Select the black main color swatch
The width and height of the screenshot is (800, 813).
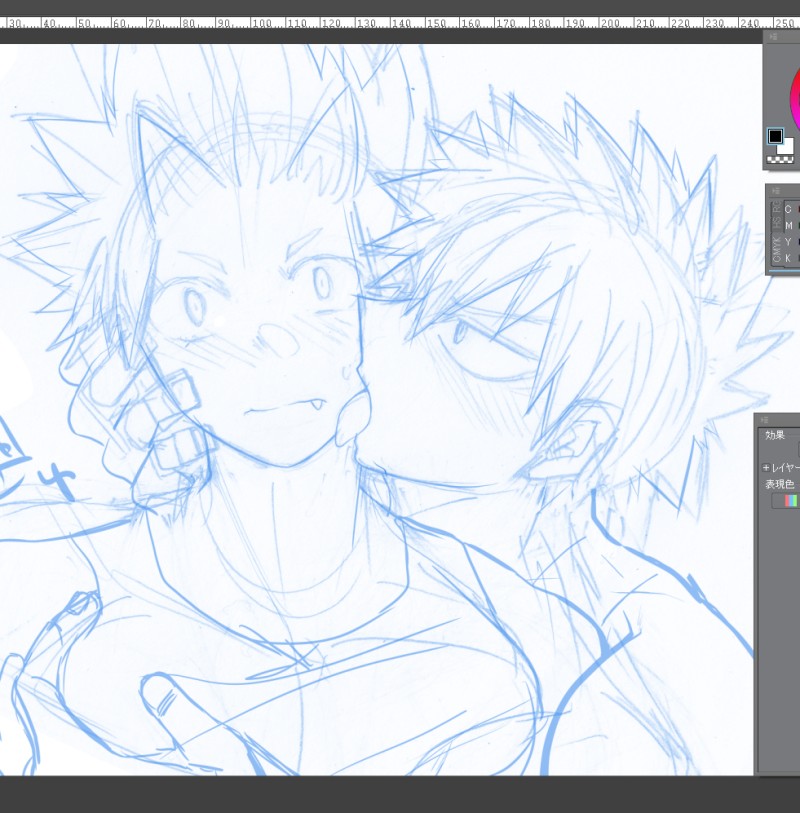point(775,136)
